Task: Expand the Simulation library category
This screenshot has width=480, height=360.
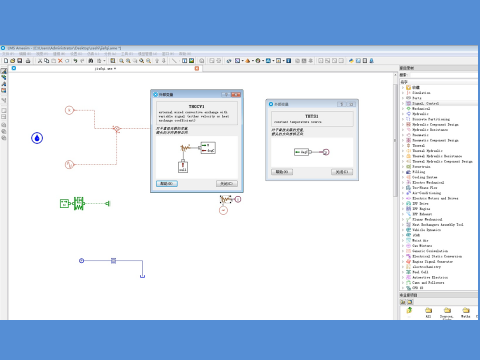Action: point(403,93)
